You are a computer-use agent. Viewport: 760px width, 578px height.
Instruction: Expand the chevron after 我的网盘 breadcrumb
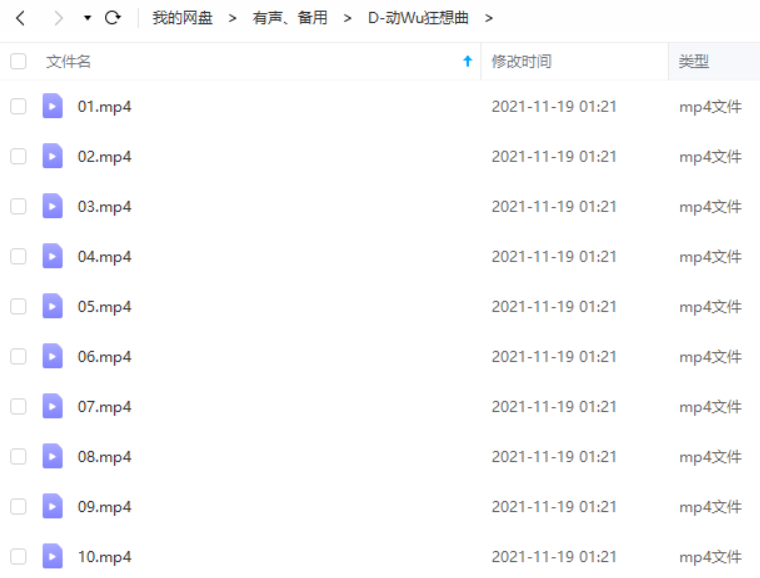click(233, 18)
